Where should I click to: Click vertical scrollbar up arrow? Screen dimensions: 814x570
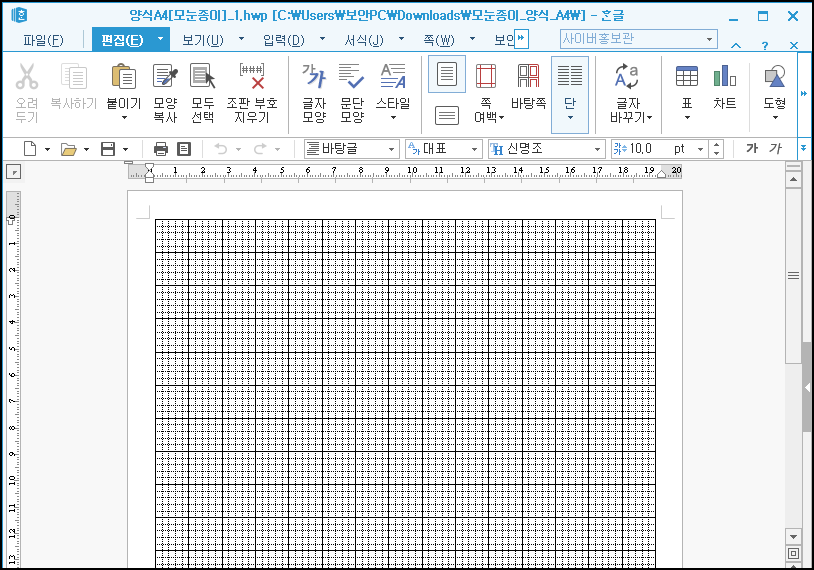click(x=793, y=180)
